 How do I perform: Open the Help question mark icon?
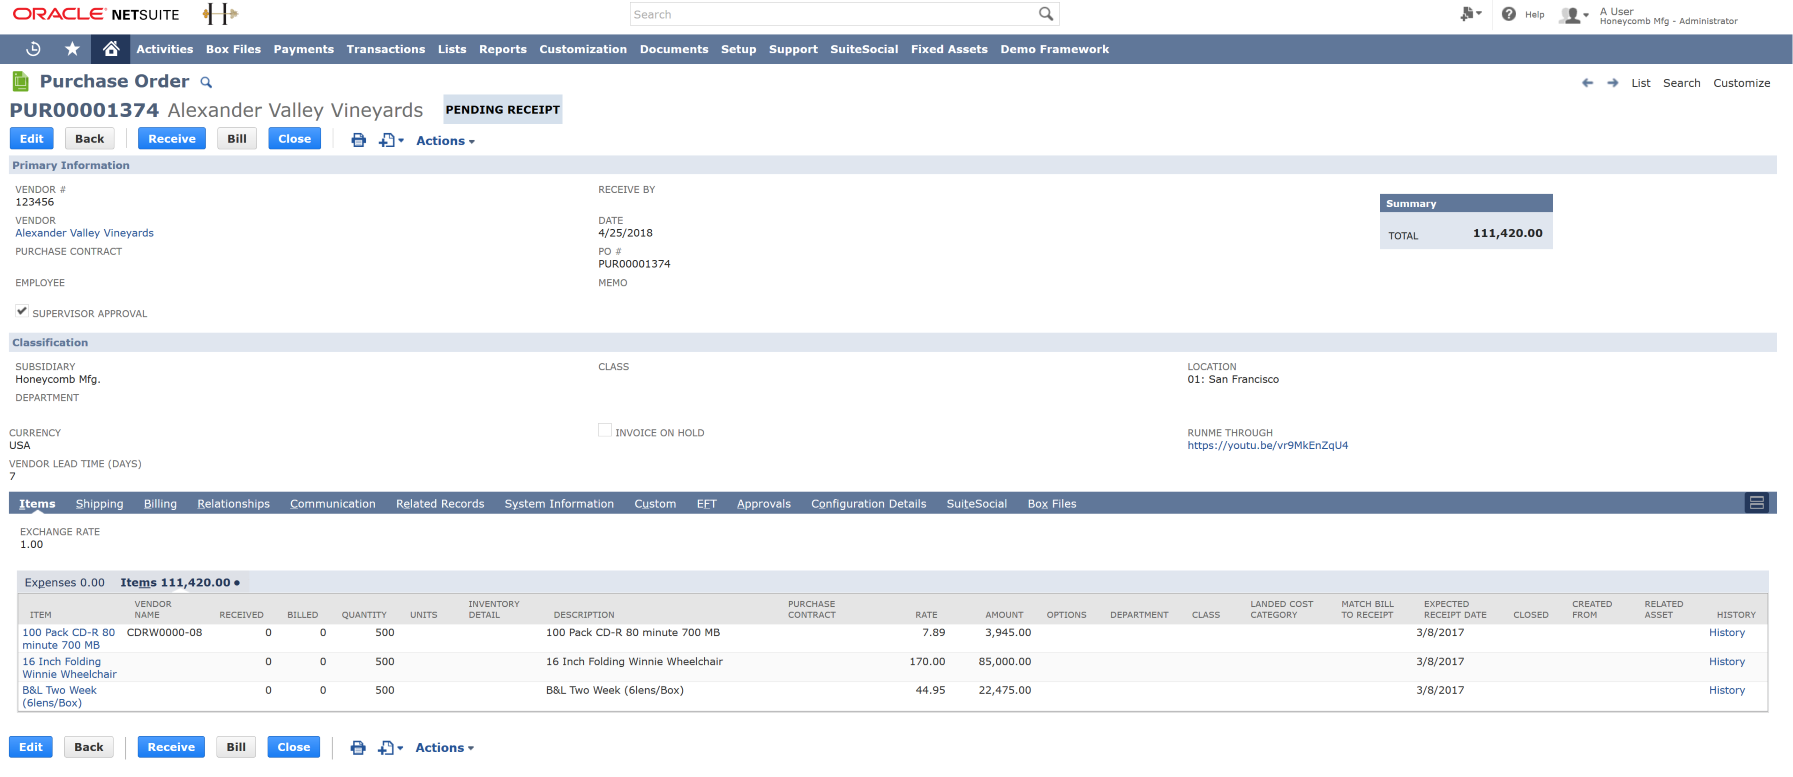1509,14
